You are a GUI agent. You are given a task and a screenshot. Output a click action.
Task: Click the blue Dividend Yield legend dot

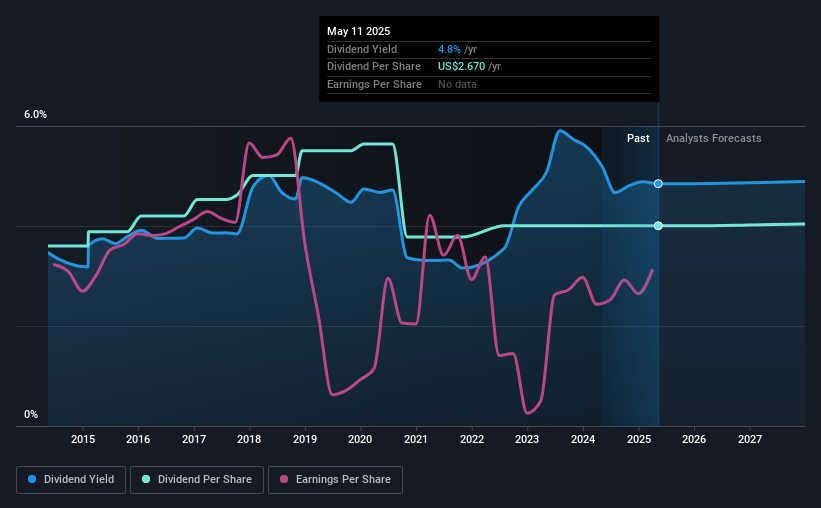(32, 479)
